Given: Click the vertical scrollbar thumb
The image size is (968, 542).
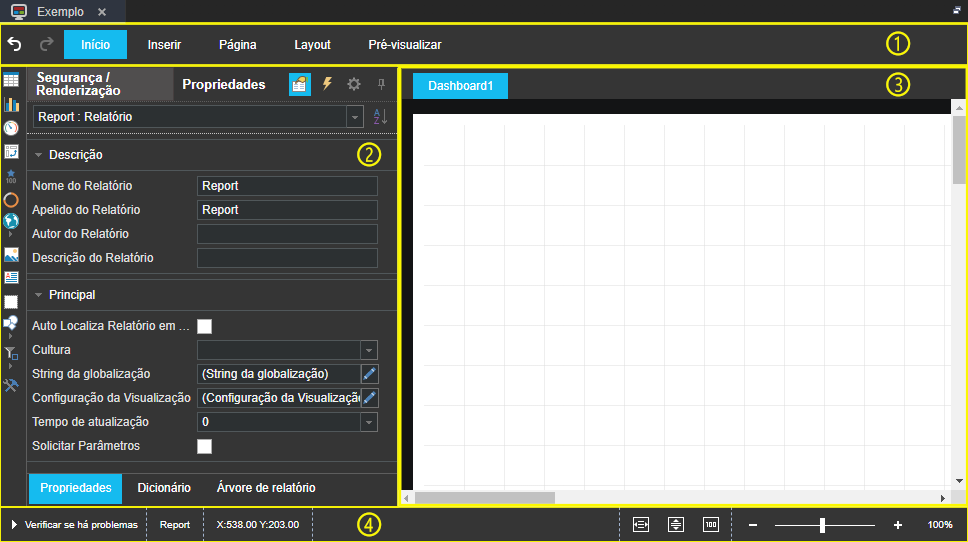Looking at the screenshot, I should pyautogui.click(x=959, y=150).
